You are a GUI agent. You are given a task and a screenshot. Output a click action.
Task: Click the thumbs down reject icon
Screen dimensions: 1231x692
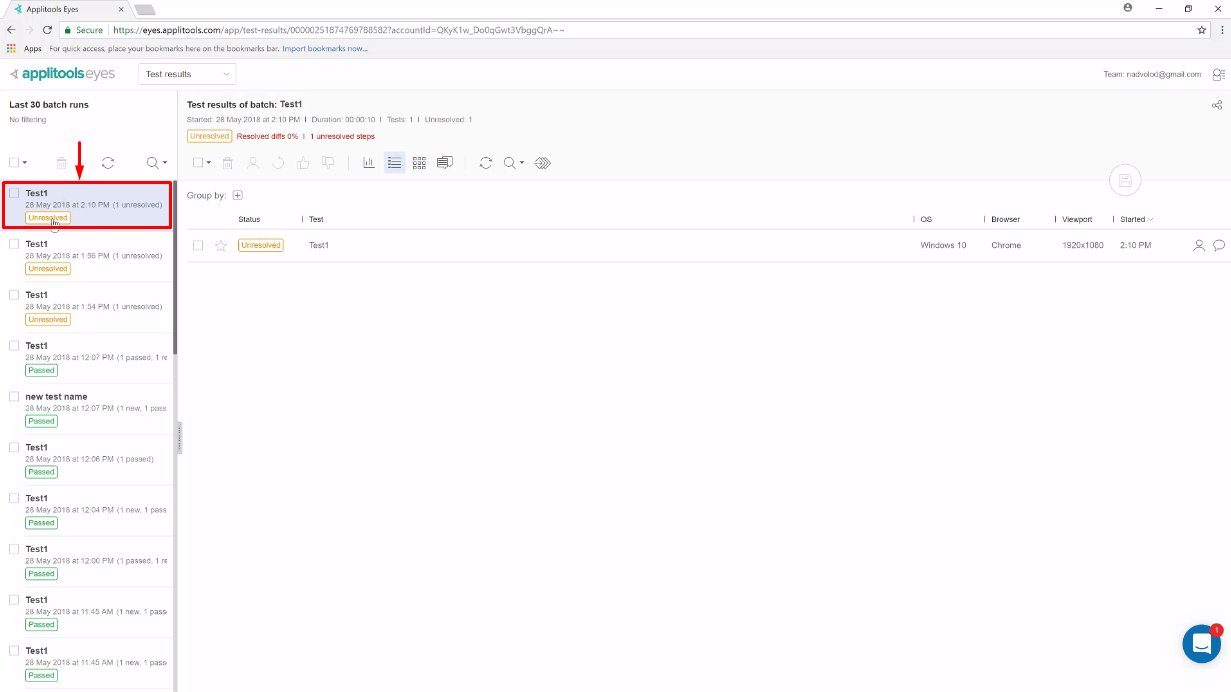coord(328,162)
